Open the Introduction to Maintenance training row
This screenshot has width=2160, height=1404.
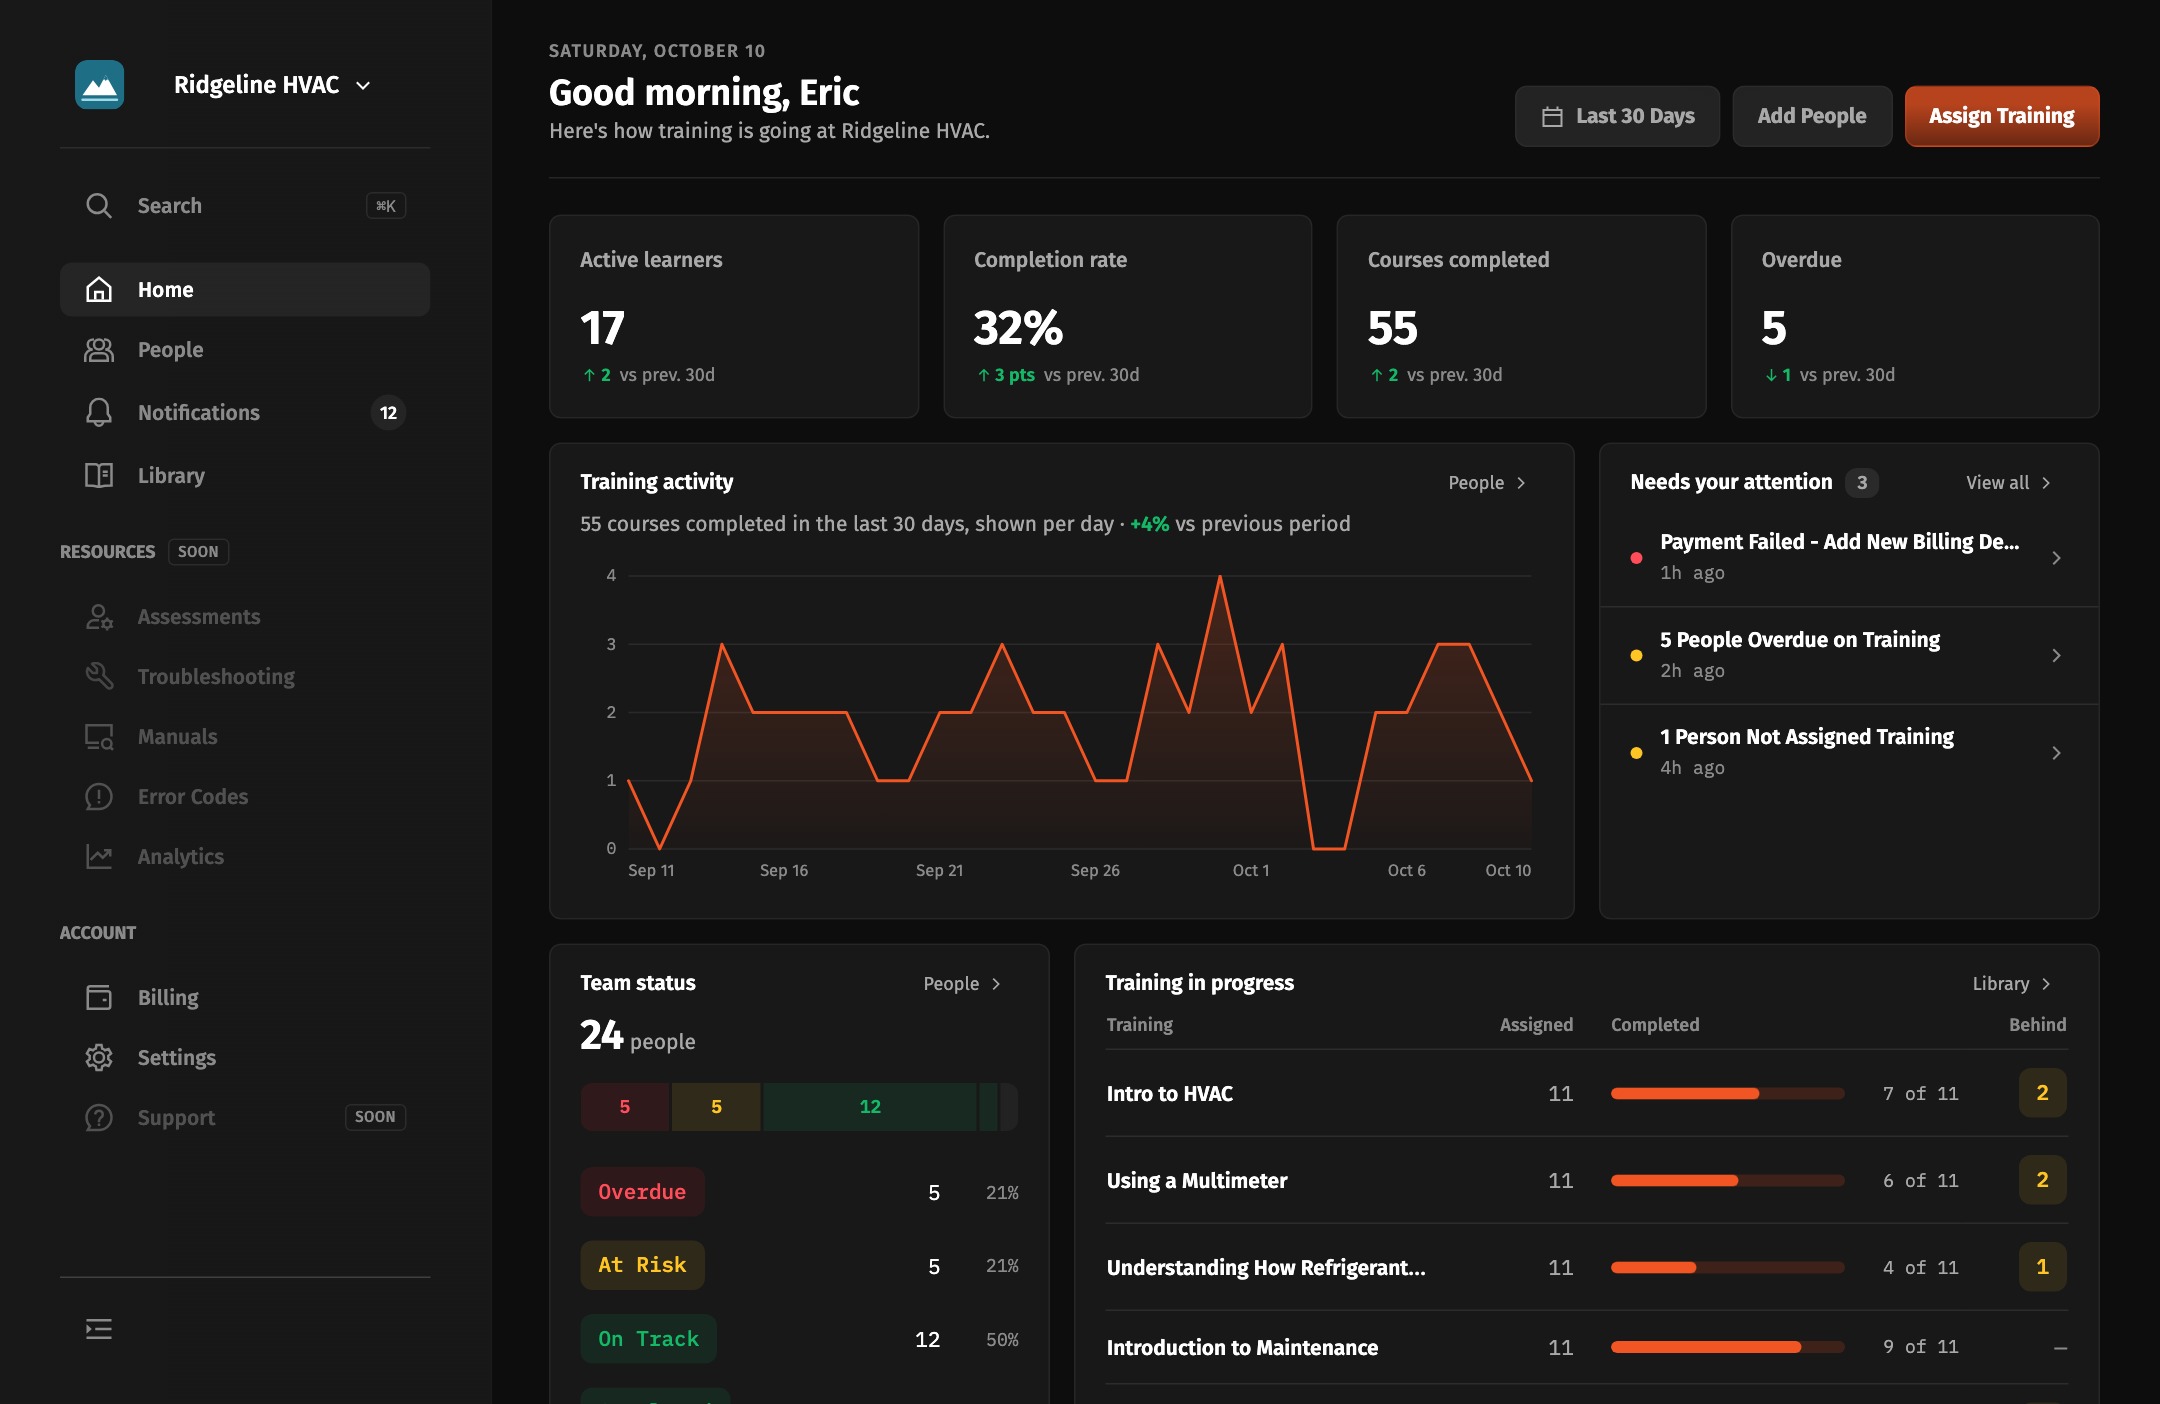pyautogui.click(x=1587, y=1347)
